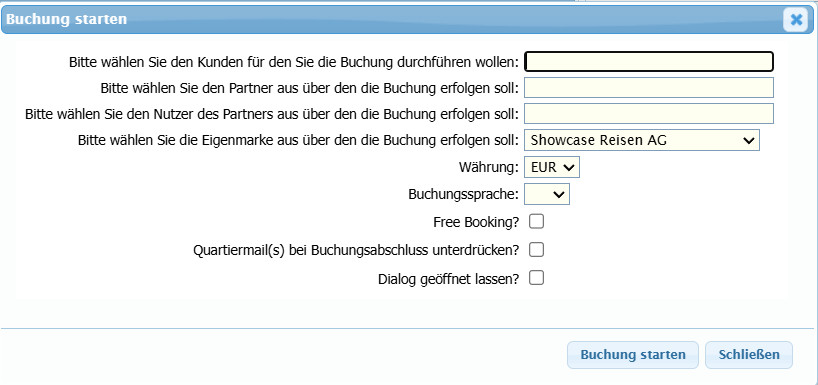Click the Buchung starten button

point(633,355)
